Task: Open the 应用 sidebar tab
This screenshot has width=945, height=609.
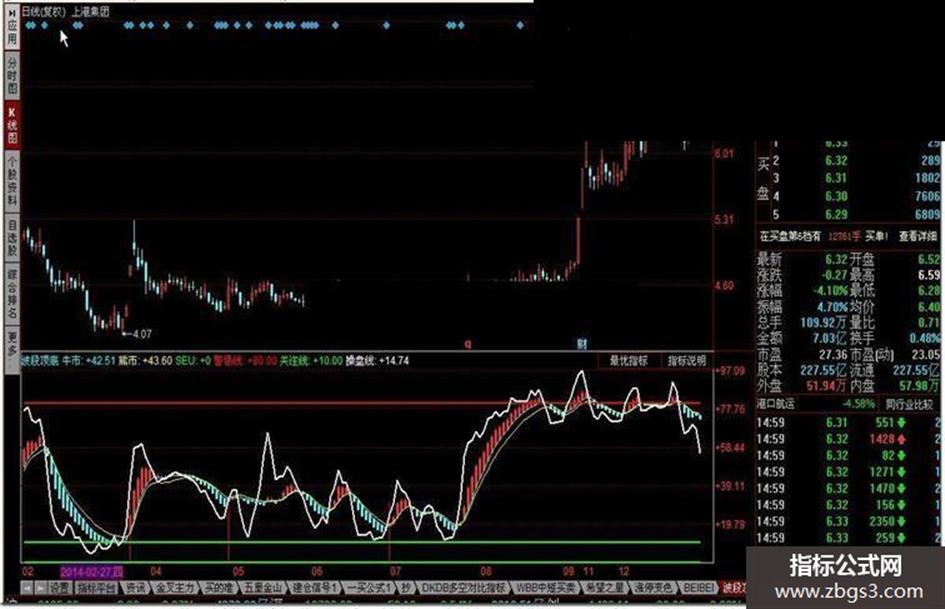Action: pos(11,28)
